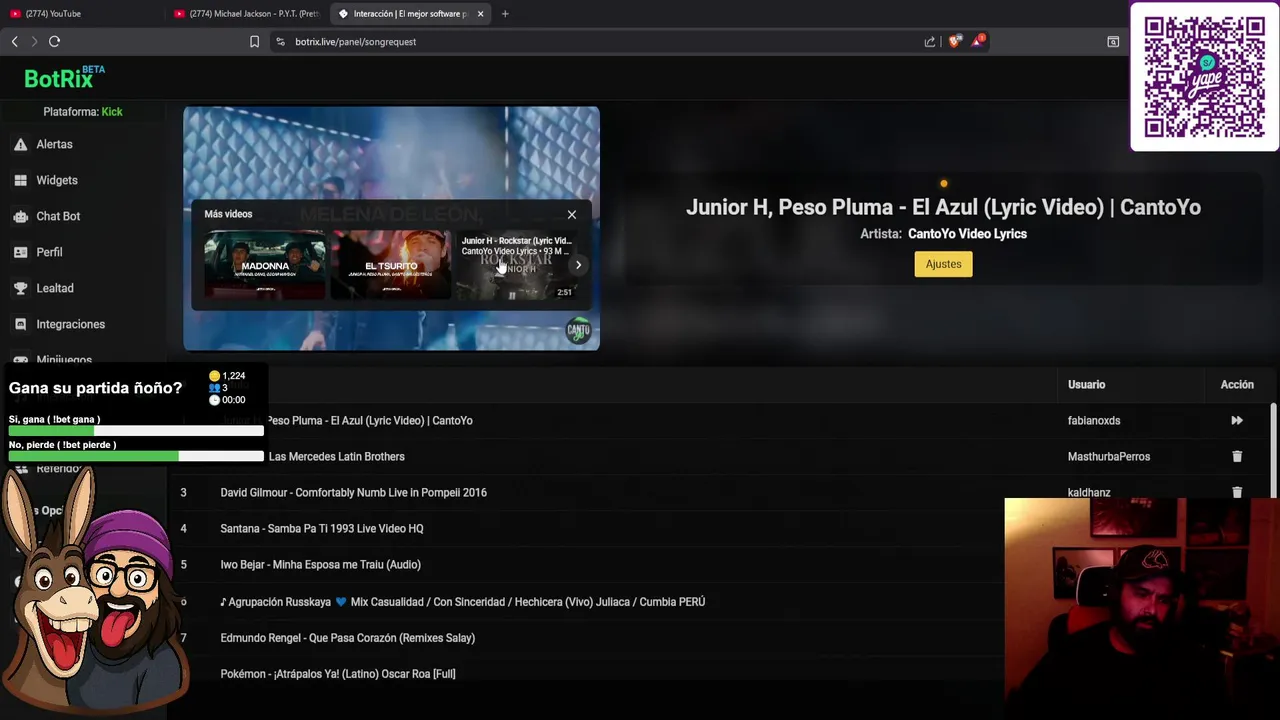1280x720 pixels.
Task: Play the EL TSURITO suggested video thumbnail
Action: tap(391, 265)
